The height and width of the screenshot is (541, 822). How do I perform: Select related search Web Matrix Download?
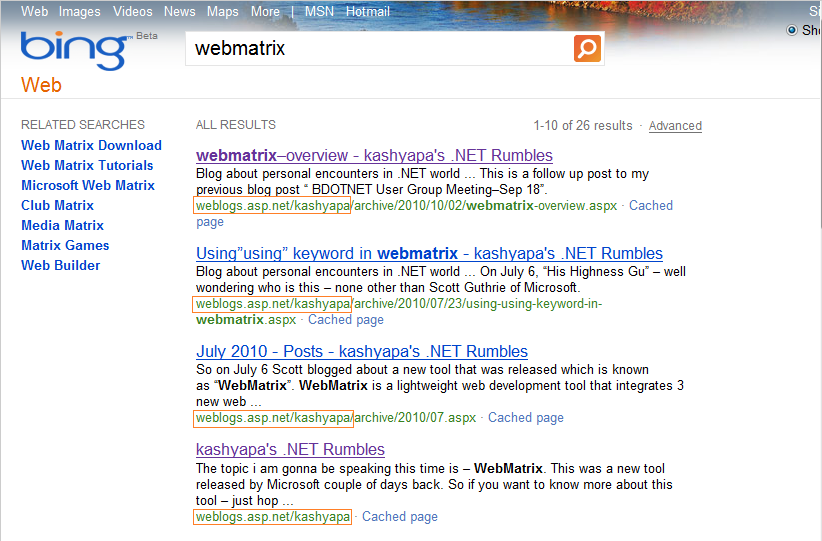91,145
